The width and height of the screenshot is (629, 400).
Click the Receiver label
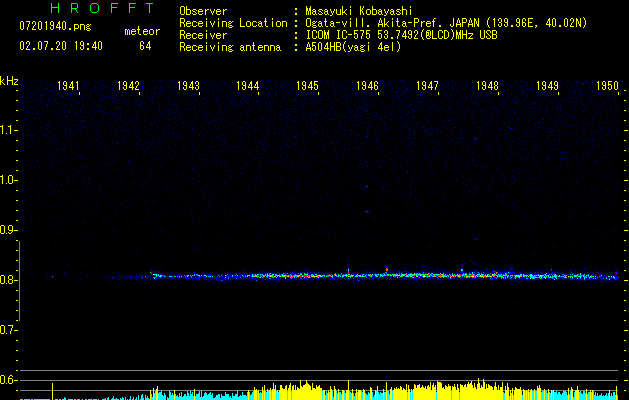(x=203, y=35)
